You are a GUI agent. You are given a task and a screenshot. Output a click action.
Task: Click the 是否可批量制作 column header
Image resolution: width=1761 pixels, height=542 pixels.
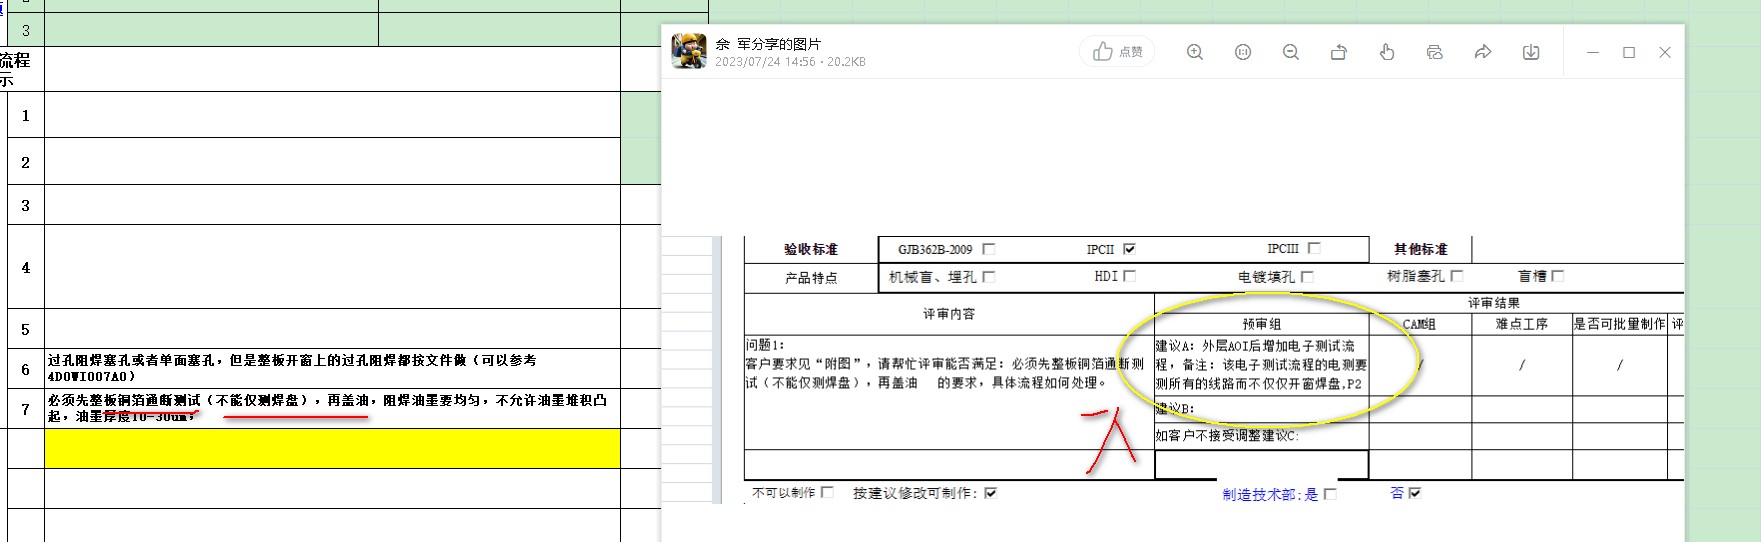pyautogui.click(x=1619, y=324)
